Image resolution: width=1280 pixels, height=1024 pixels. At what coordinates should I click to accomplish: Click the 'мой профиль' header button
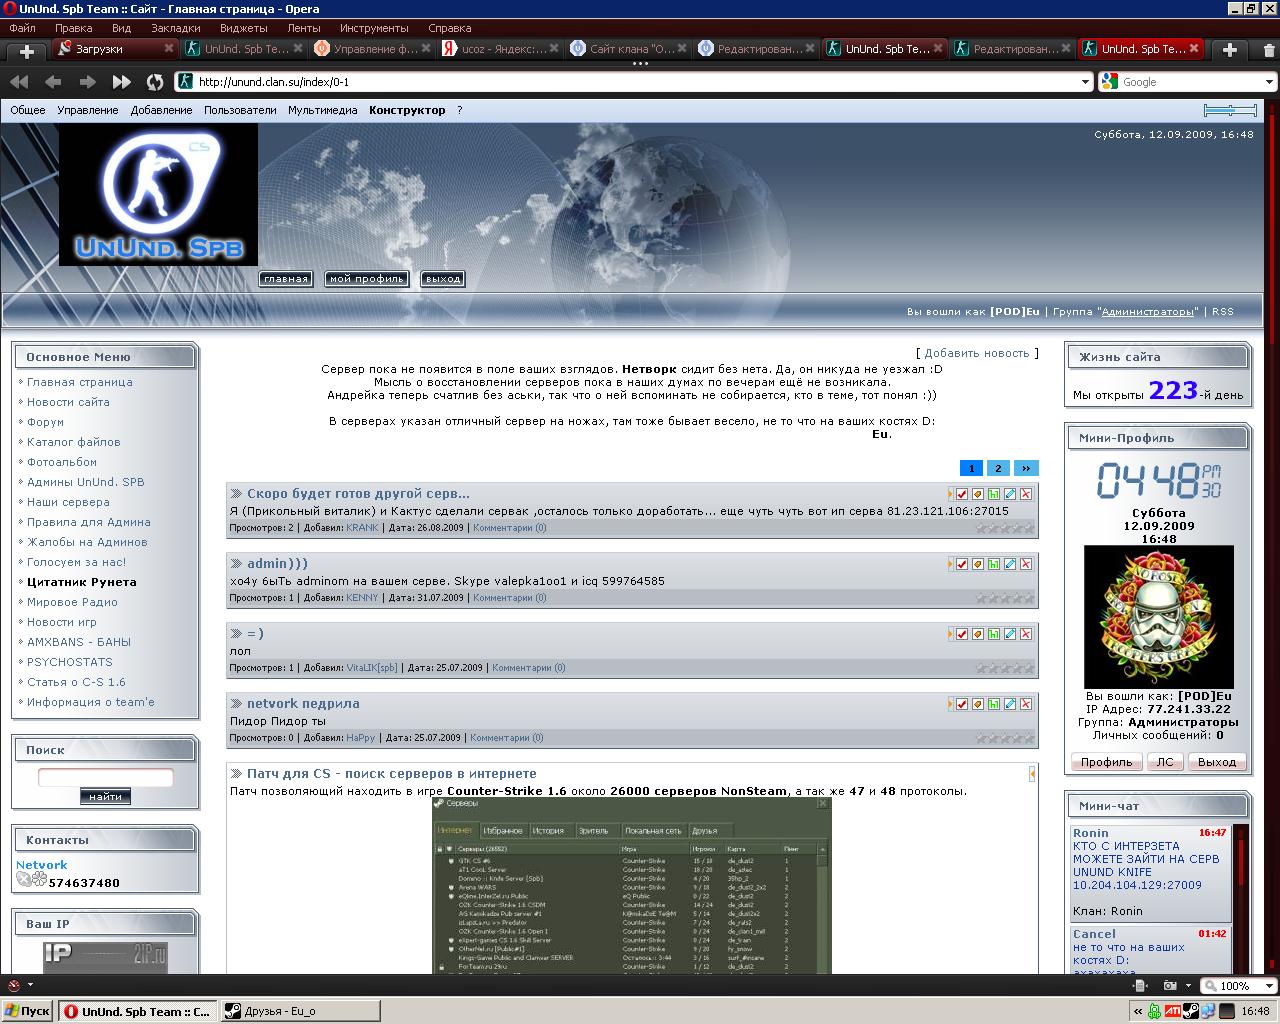(x=367, y=279)
